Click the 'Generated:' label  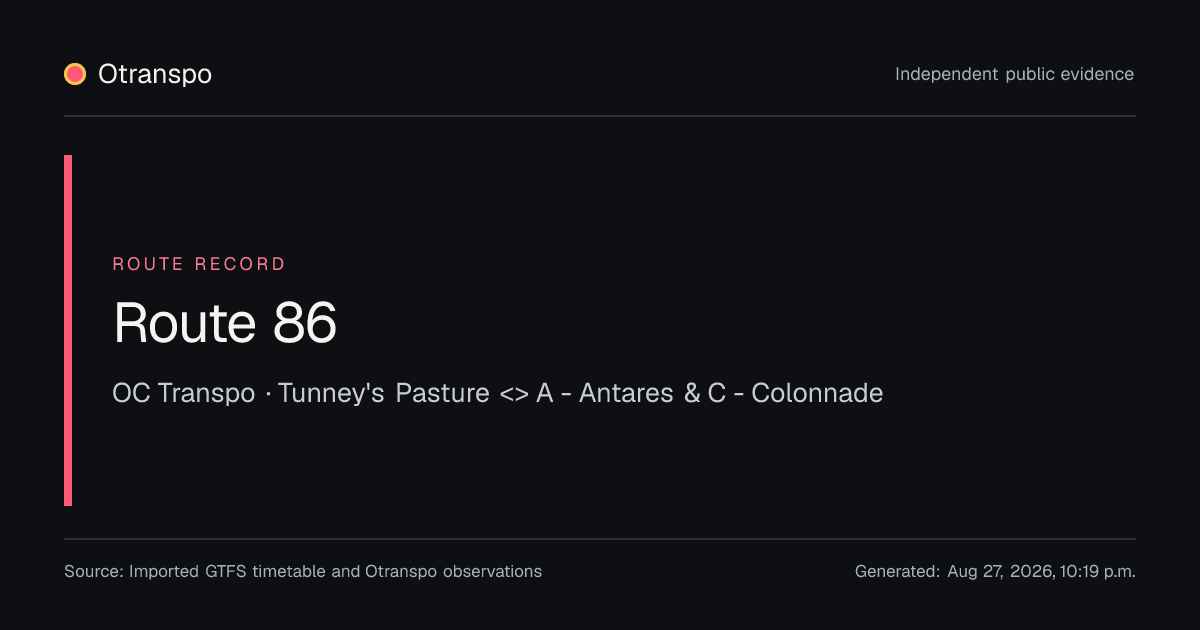click(x=897, y=572)
